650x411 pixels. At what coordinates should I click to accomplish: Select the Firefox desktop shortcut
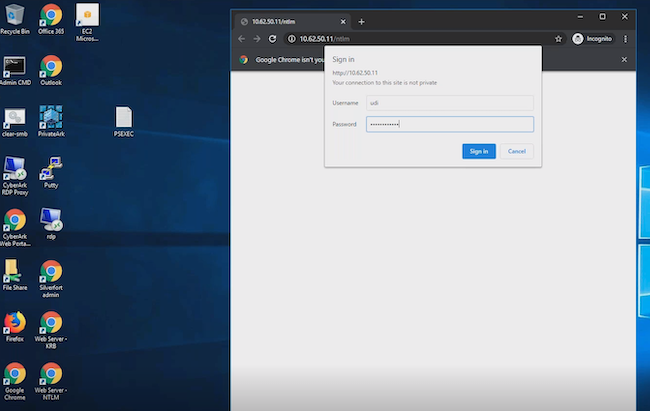pos(15,324)
